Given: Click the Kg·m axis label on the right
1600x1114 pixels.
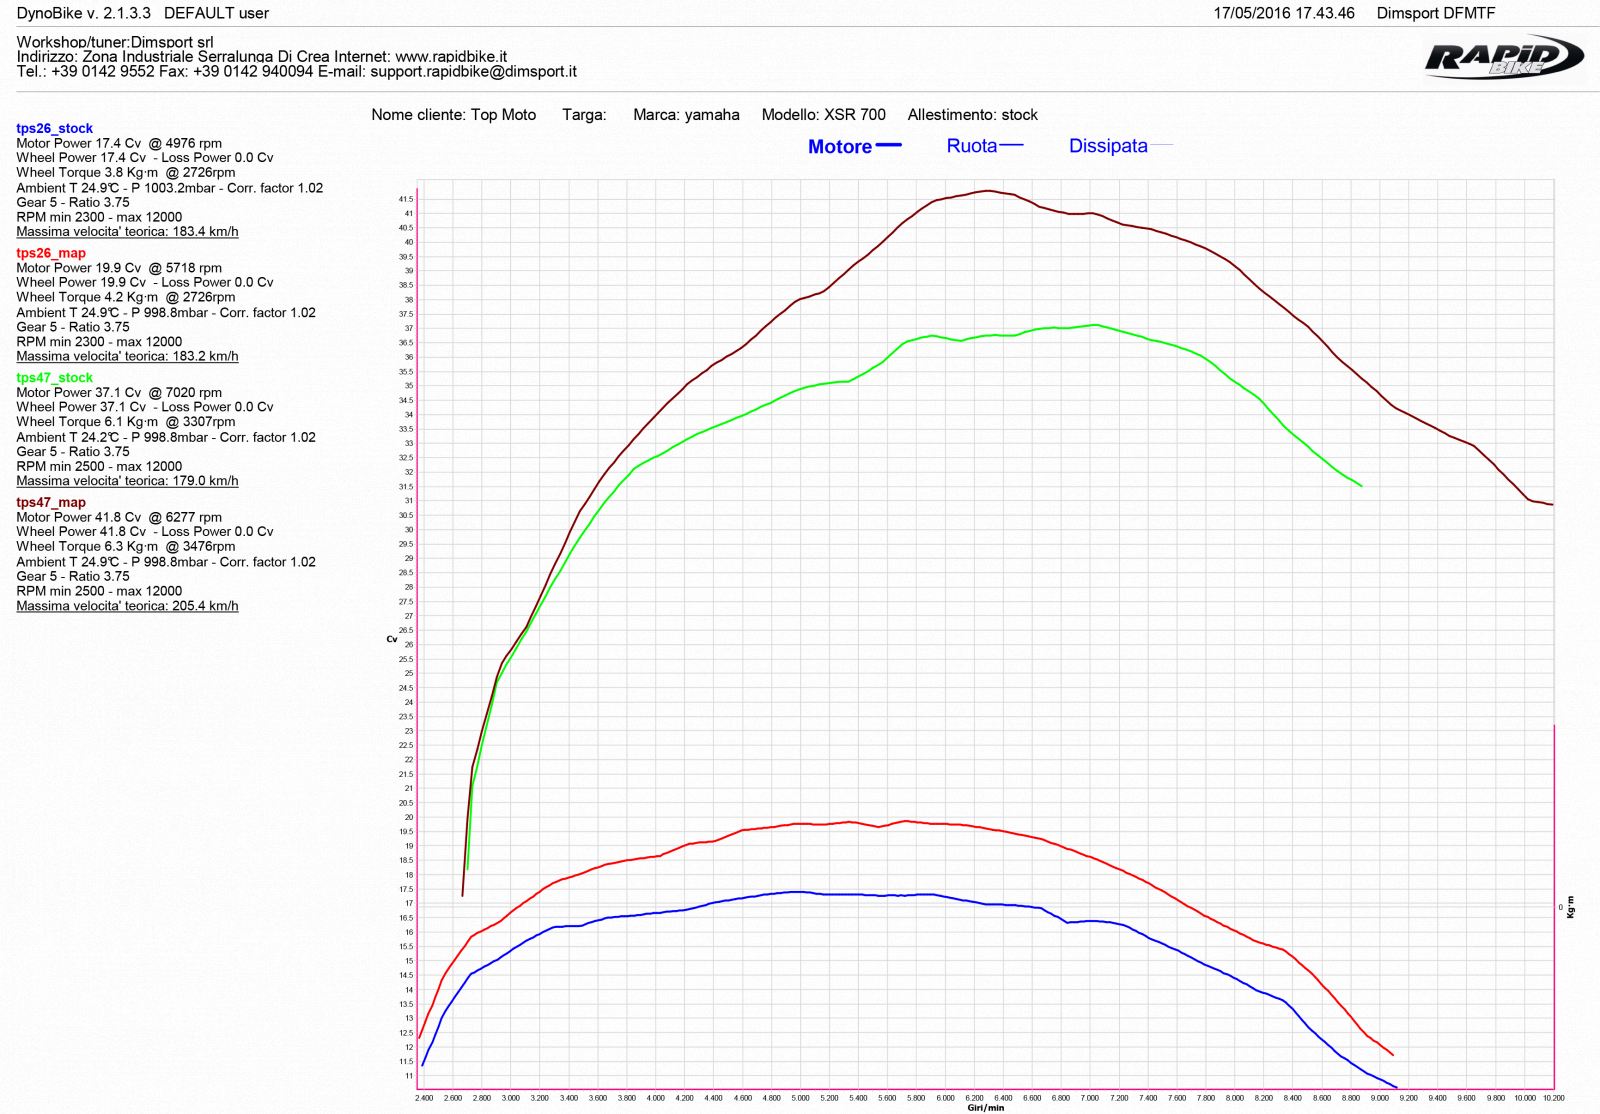Looking at the screenshot, I should pyautogui.click(x=1570, y=907).
